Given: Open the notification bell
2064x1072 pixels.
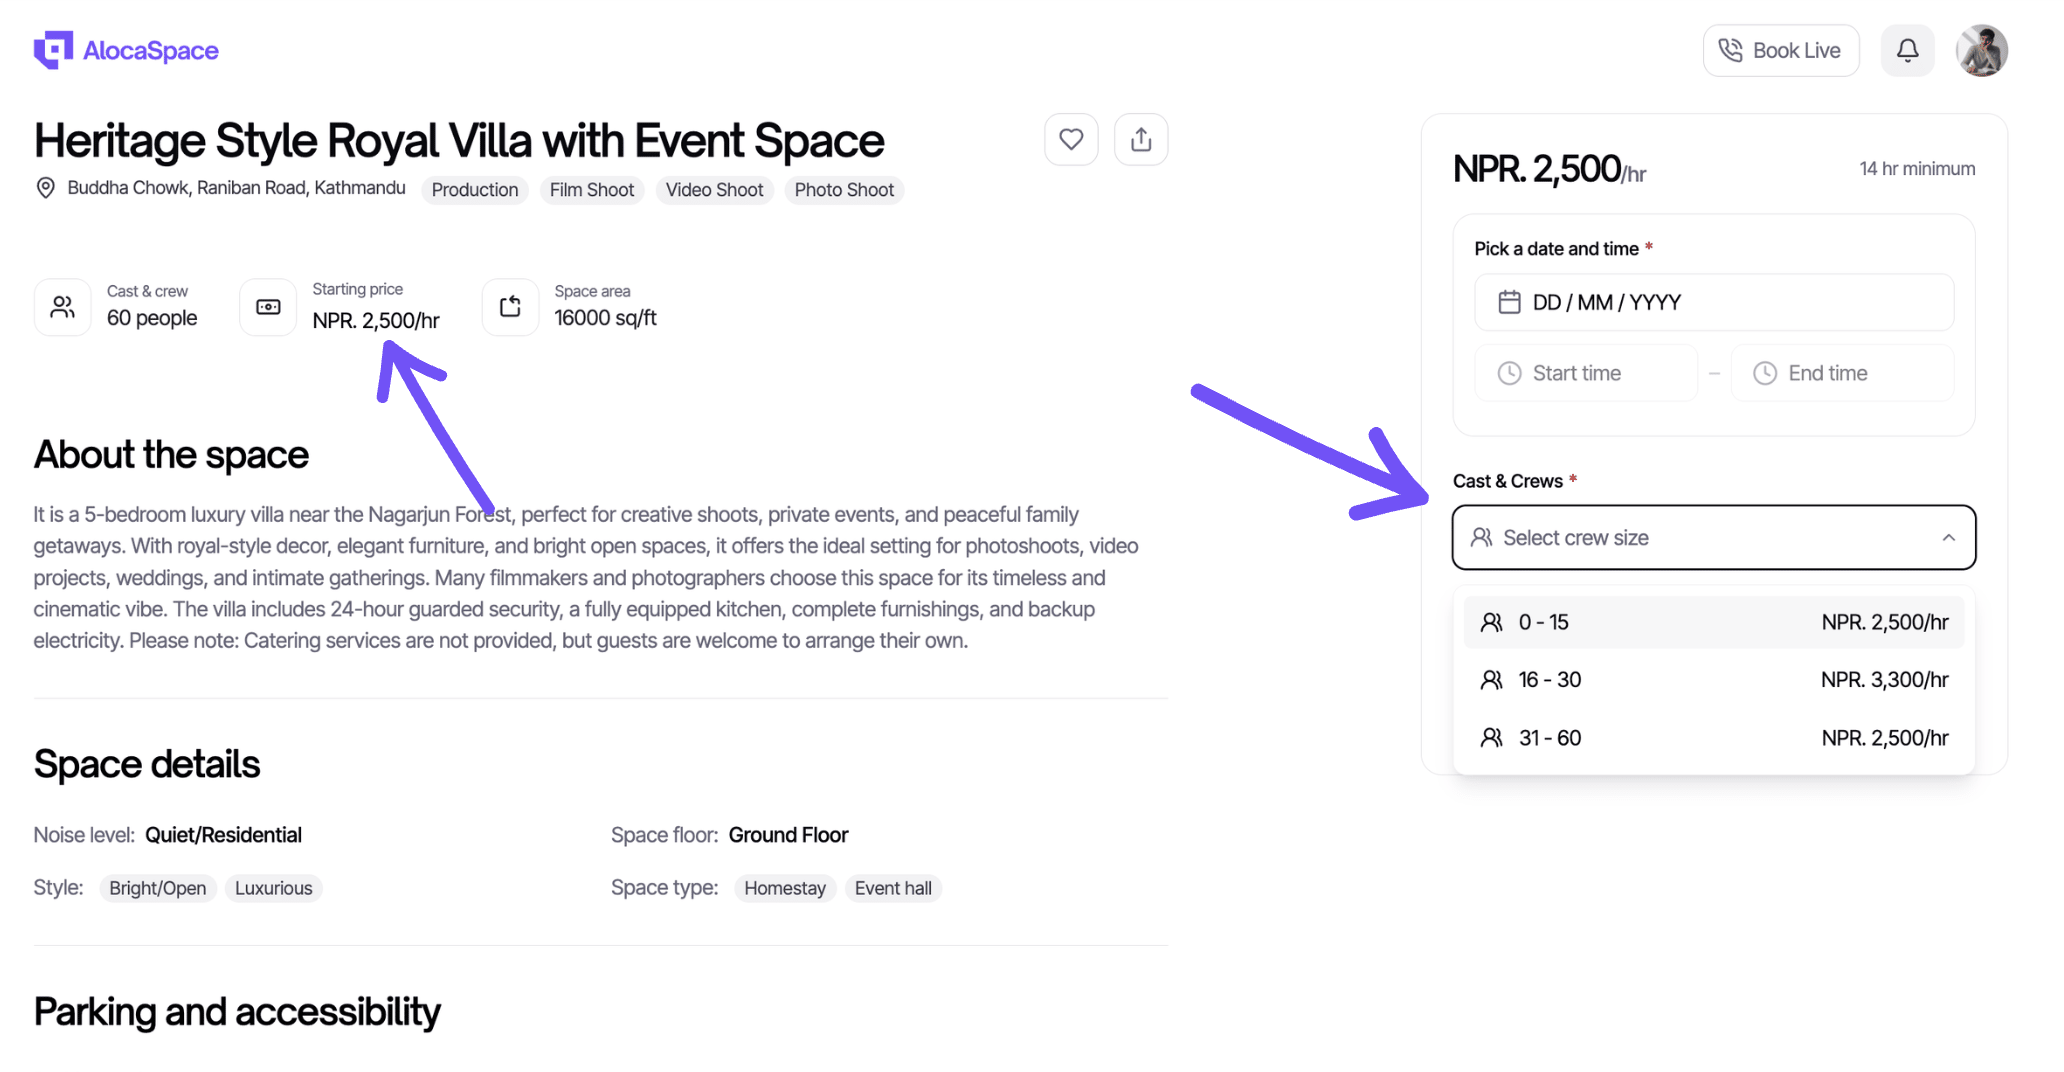Looking at the screenshot, I should point(1907,50).
